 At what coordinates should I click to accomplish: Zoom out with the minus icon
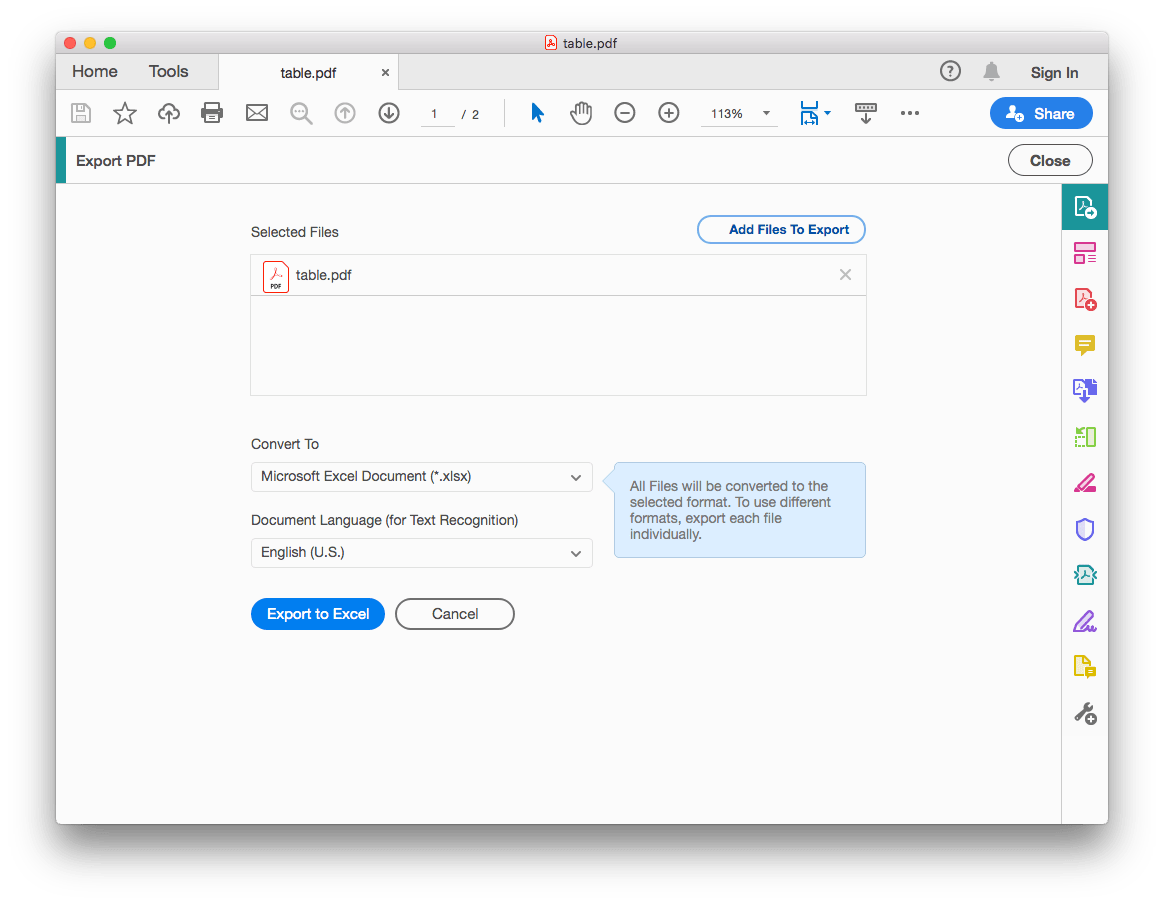[x=625, y=113]
